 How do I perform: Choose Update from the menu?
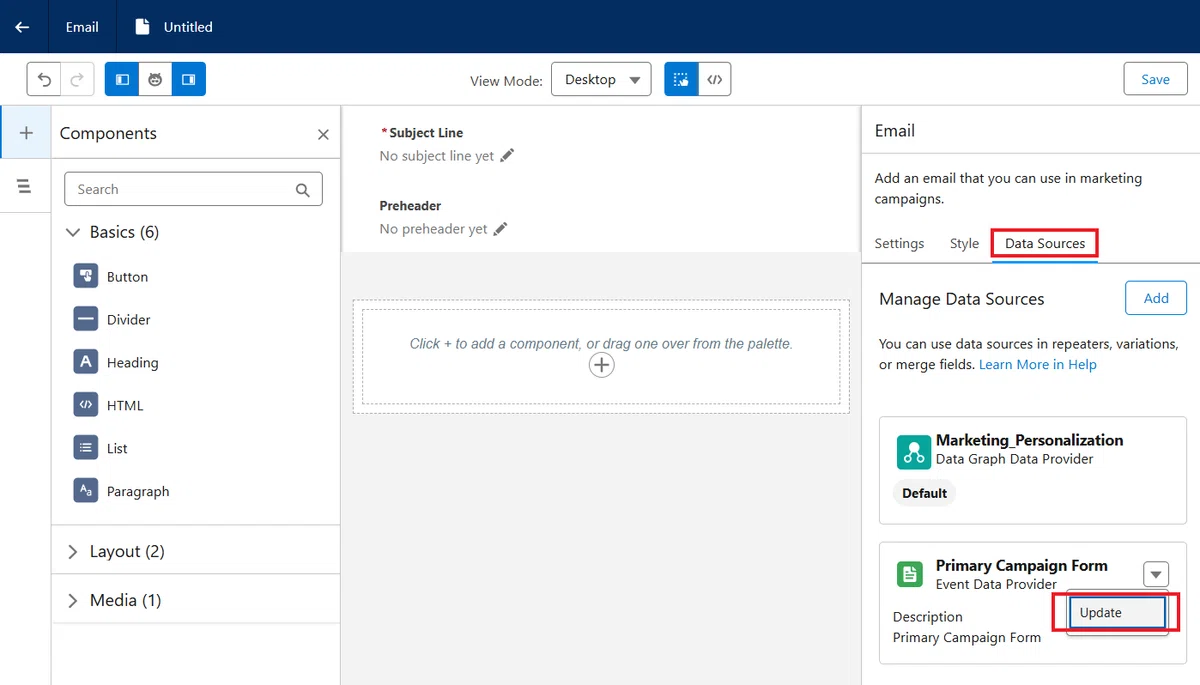(x=1117, y=612)
